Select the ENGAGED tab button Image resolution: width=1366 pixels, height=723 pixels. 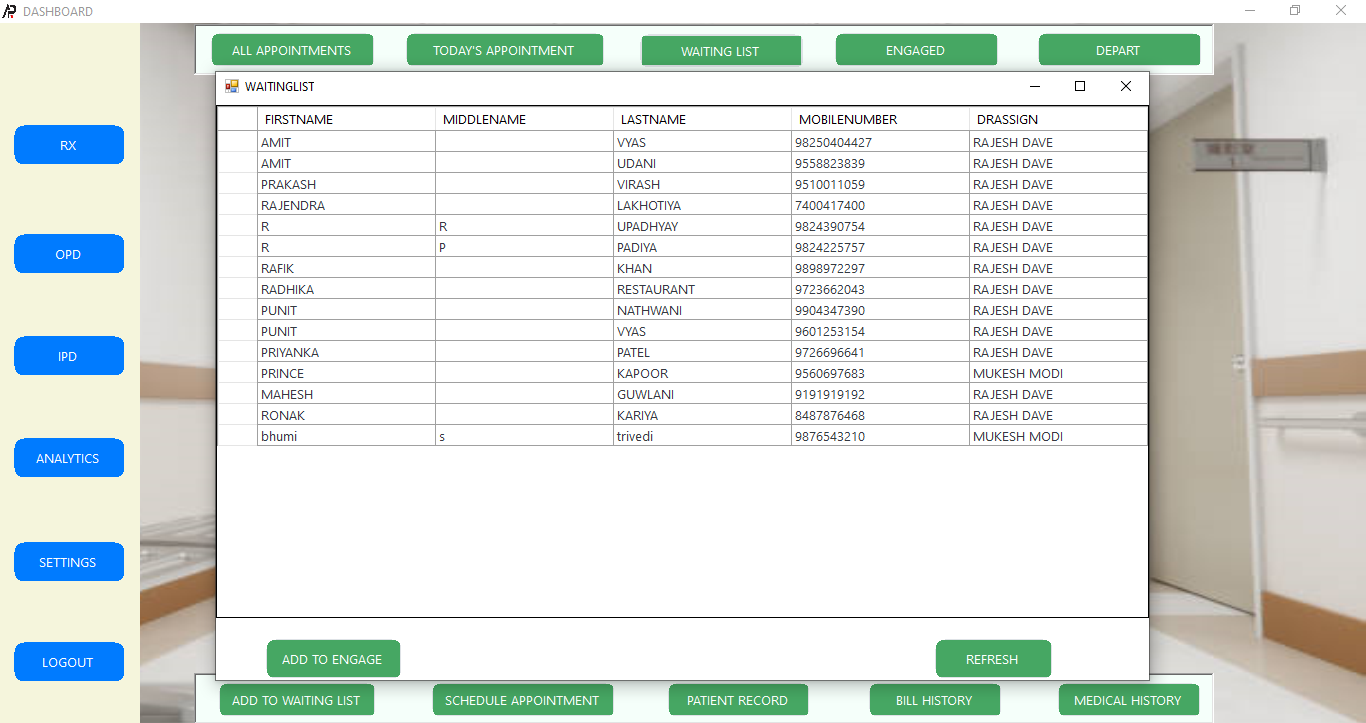click(916, 50)
